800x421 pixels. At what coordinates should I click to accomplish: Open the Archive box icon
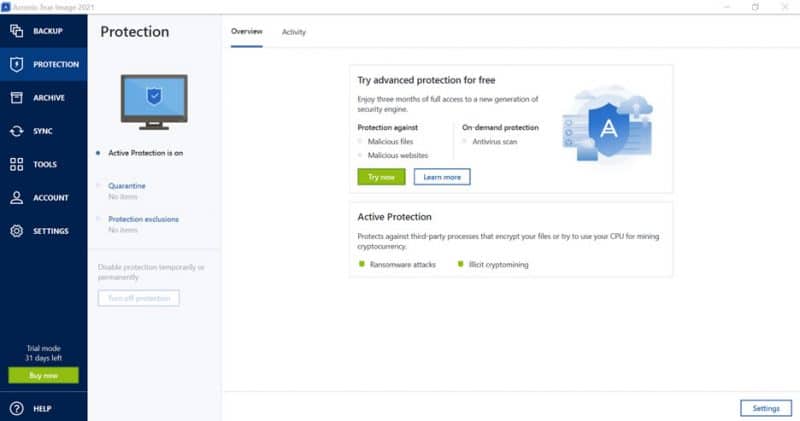tap(16, 98)
